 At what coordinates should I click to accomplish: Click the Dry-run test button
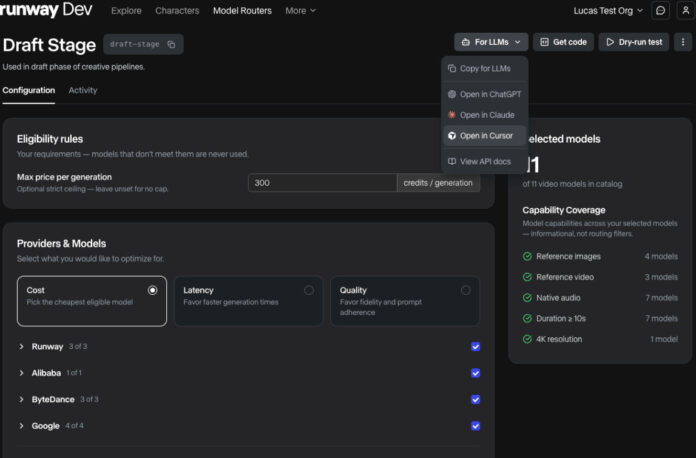pyautogui.click(x=634, y=42)
